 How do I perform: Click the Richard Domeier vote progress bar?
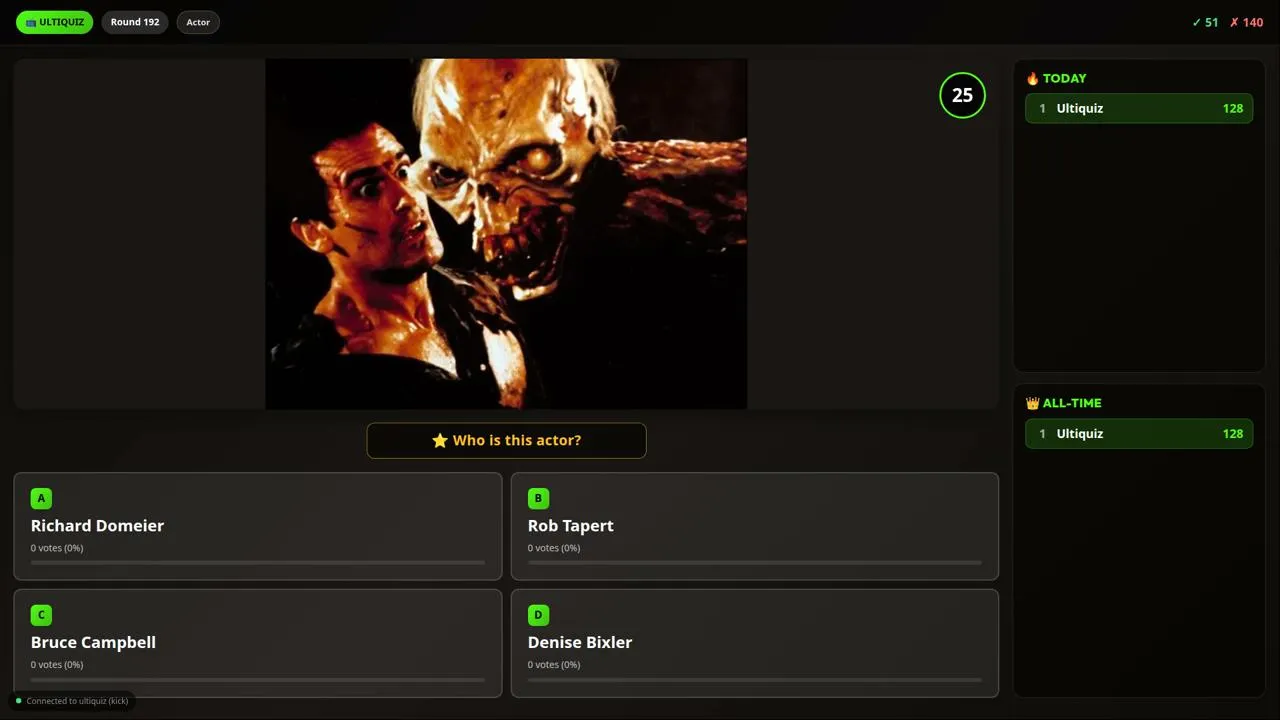click(258, 563)
